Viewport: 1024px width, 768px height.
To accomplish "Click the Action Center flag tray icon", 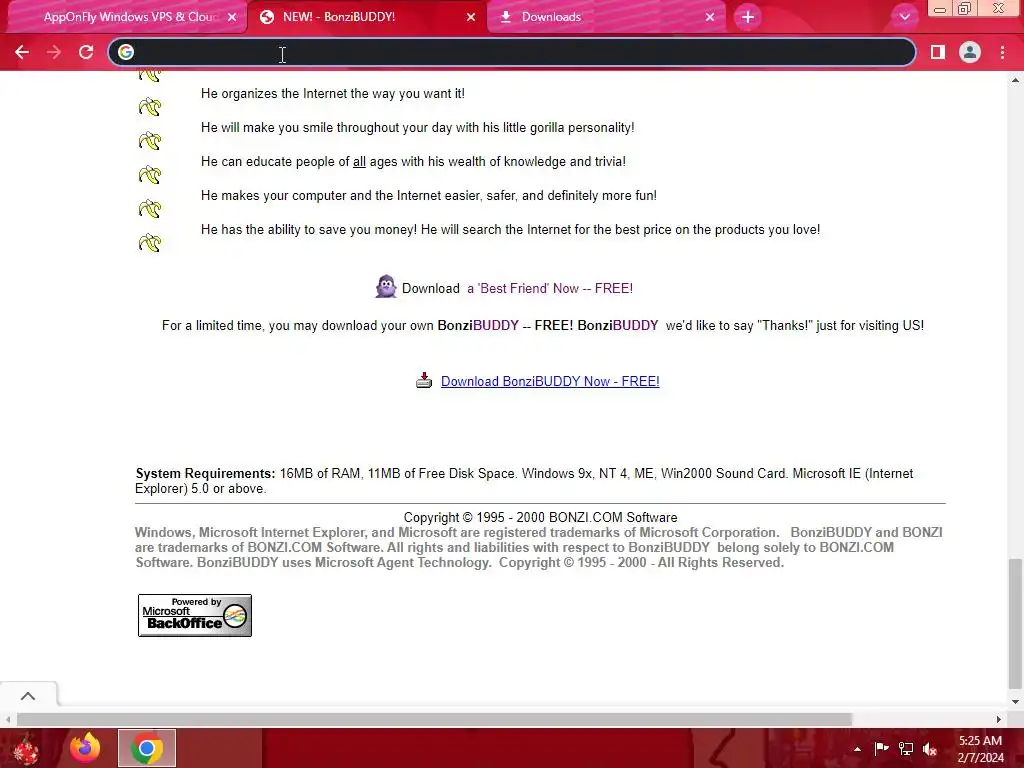I will [881, 749].
